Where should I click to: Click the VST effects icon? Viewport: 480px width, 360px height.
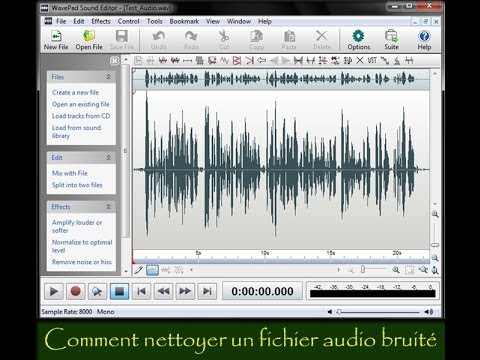coord(372,60)
